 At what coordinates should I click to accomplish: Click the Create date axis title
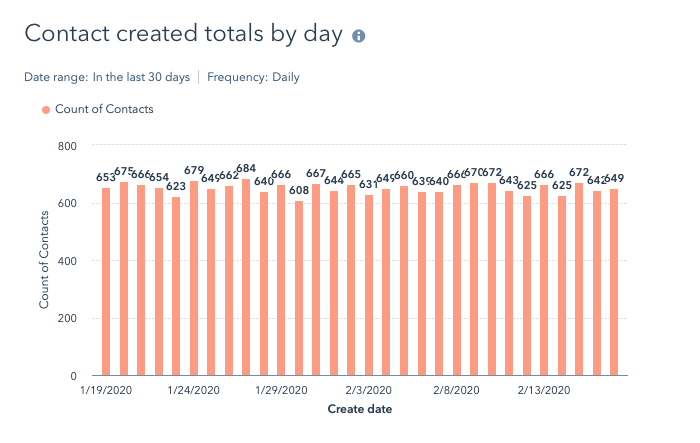[360, 409]
